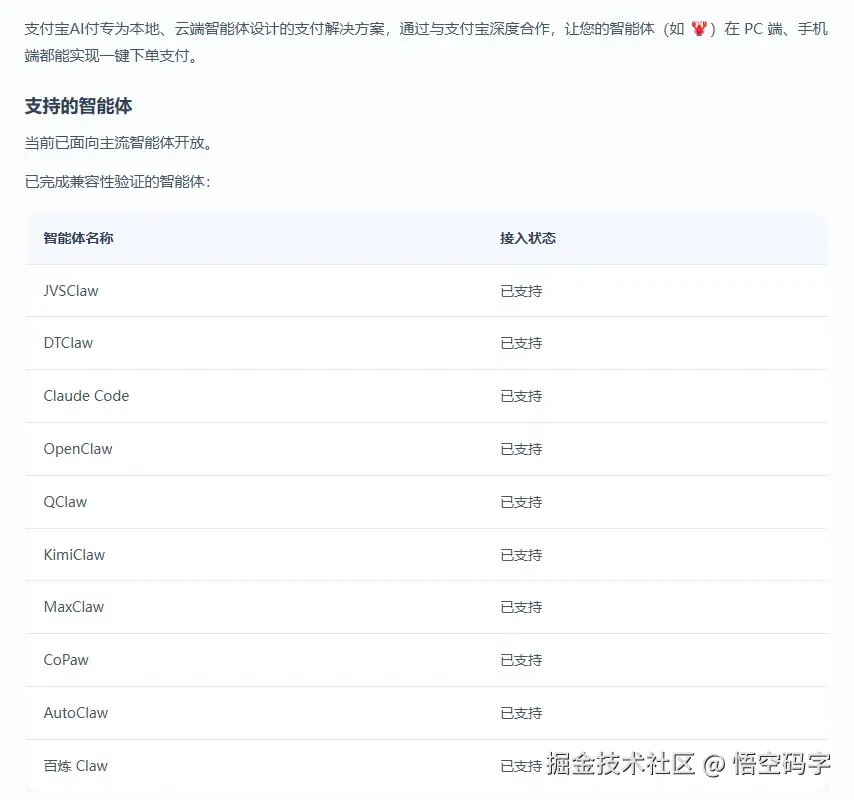Click the AutoClaw agent name

coord(76,713)
